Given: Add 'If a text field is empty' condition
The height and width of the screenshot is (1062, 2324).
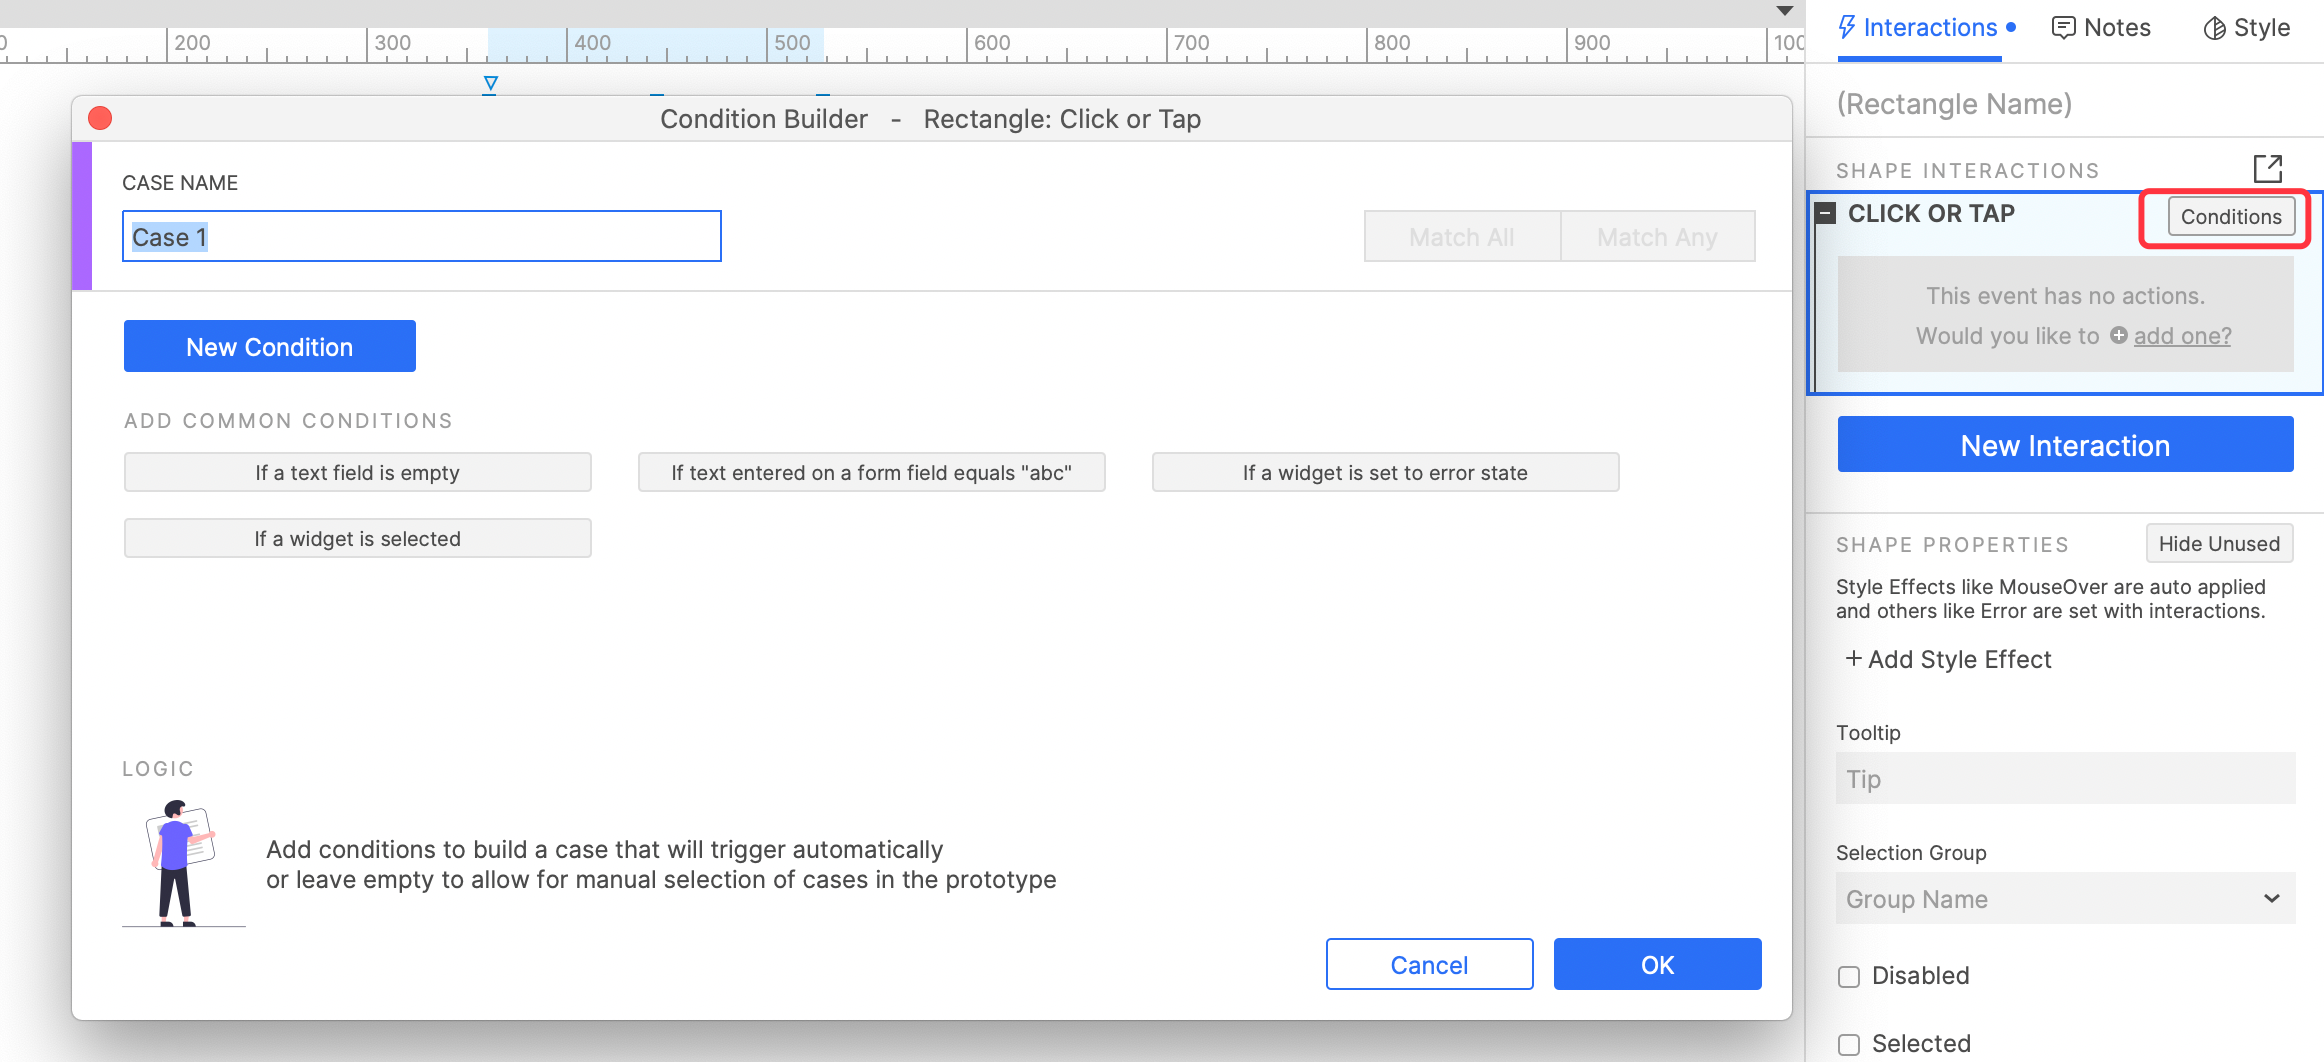Looking at the screenshot, I should pos(357,473).
